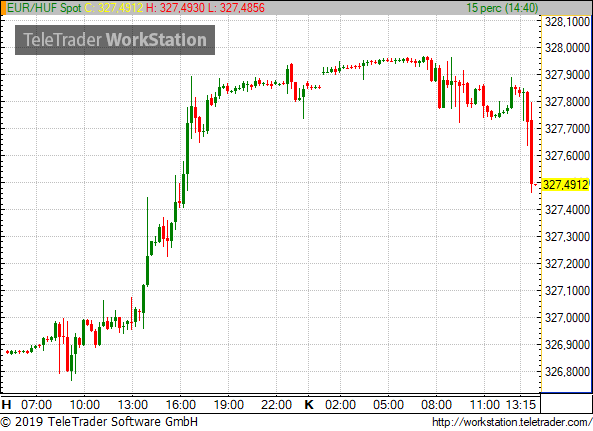Click the yellow current price tag 327,4912

tap(565, 185)
